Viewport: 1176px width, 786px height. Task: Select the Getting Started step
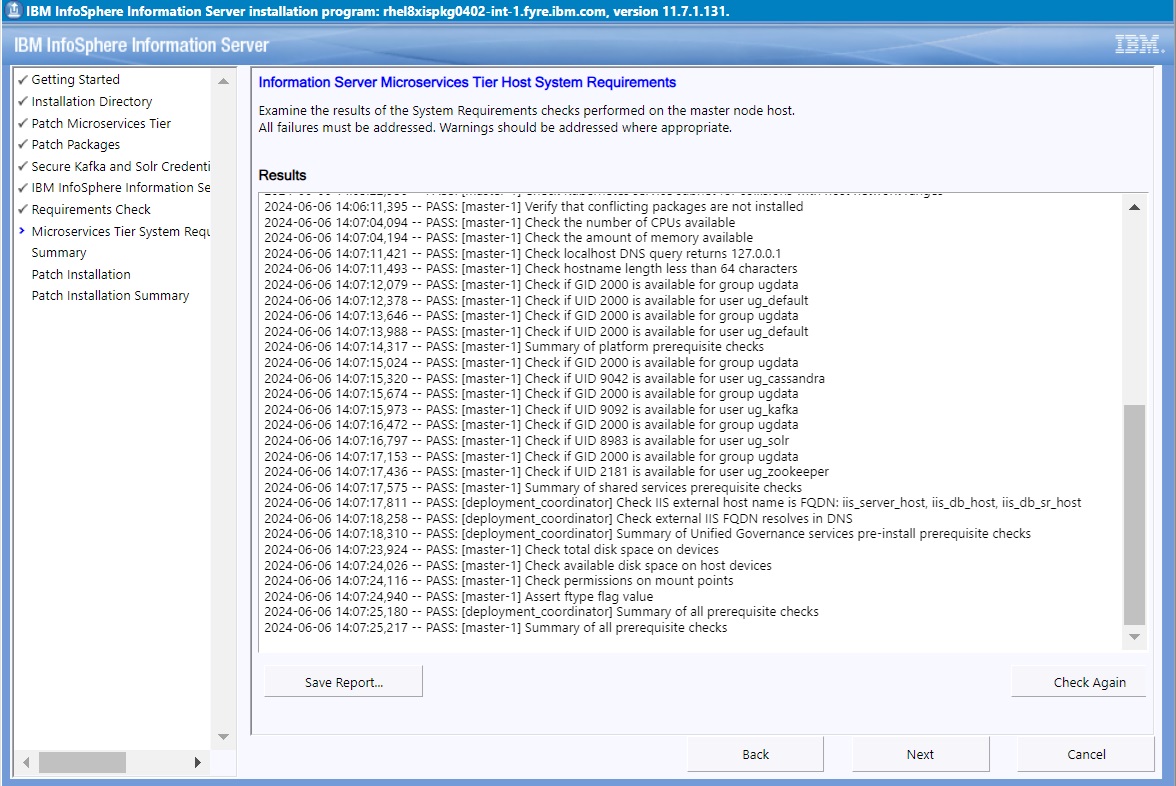pos(76,79)
